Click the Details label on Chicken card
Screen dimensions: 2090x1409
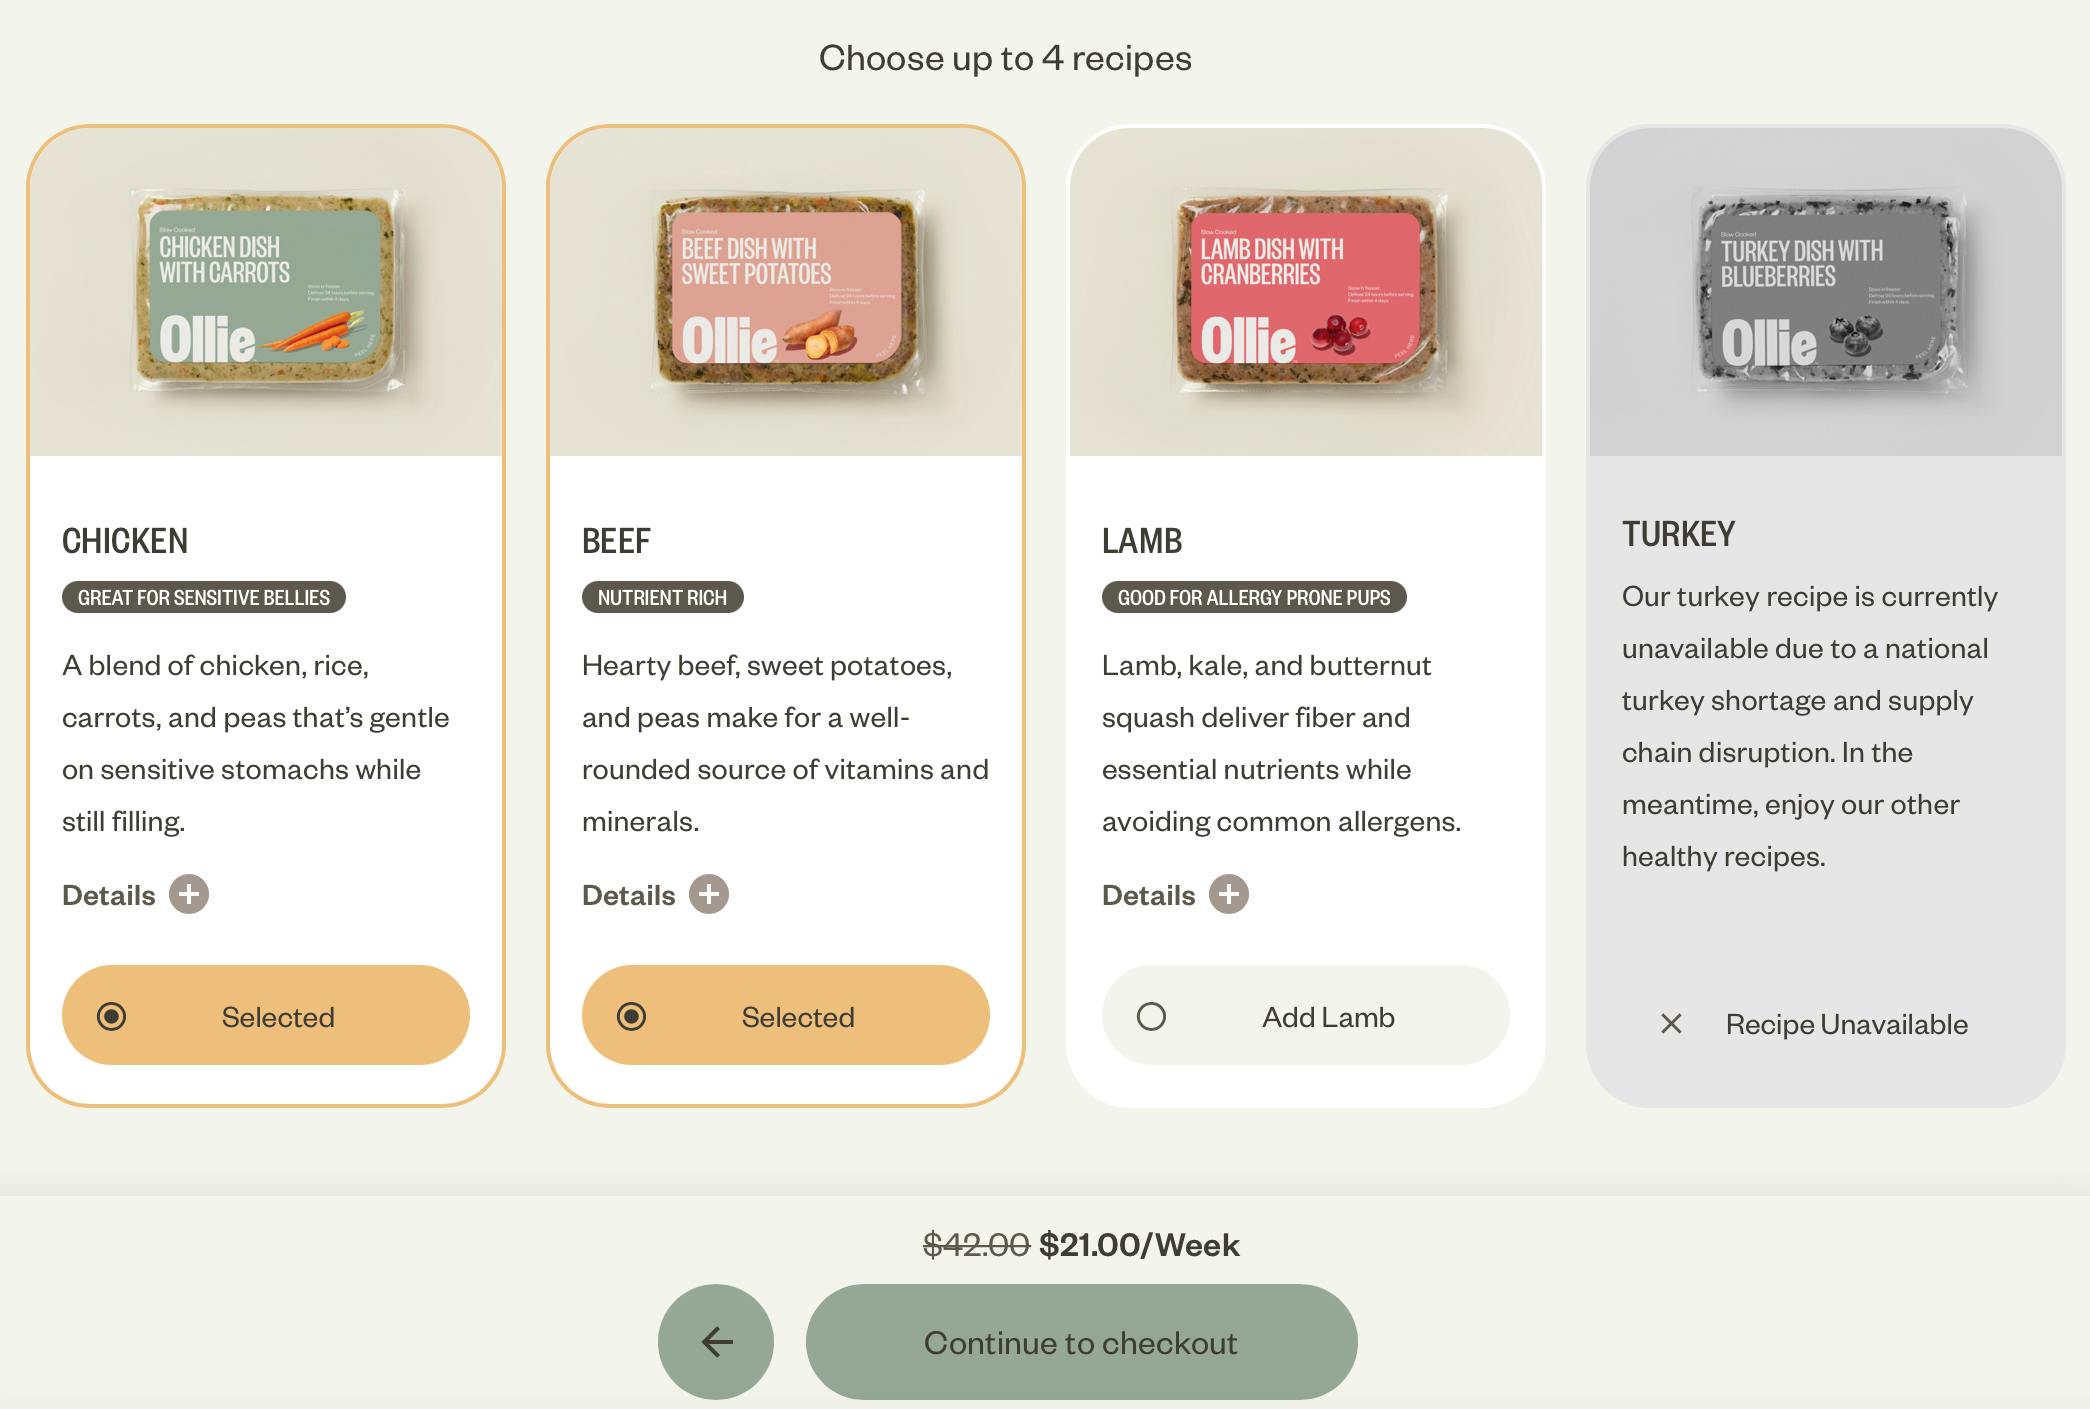[x=109, y=895]
